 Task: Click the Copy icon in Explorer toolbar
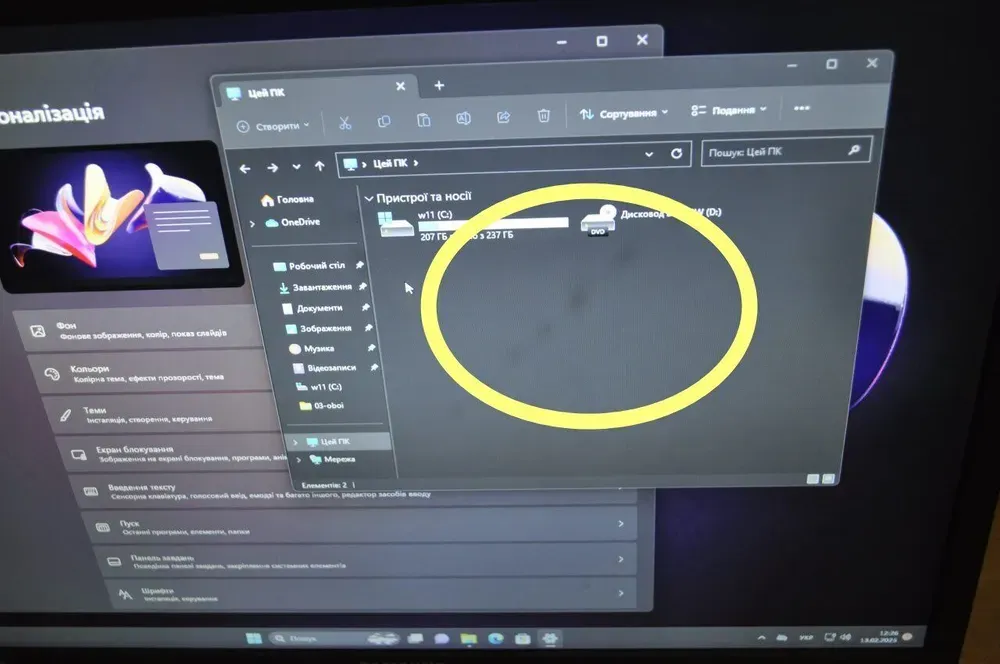[x=384, y=122]
